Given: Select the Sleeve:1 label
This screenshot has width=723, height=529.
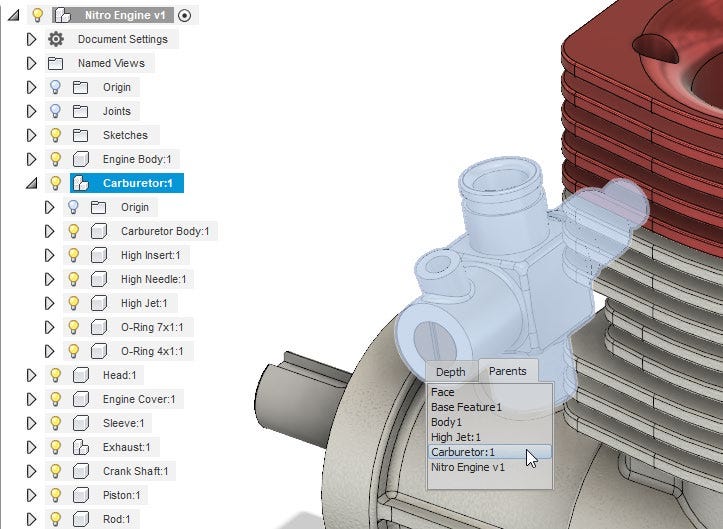Looking at the screenshot, I should coord(124,423).
